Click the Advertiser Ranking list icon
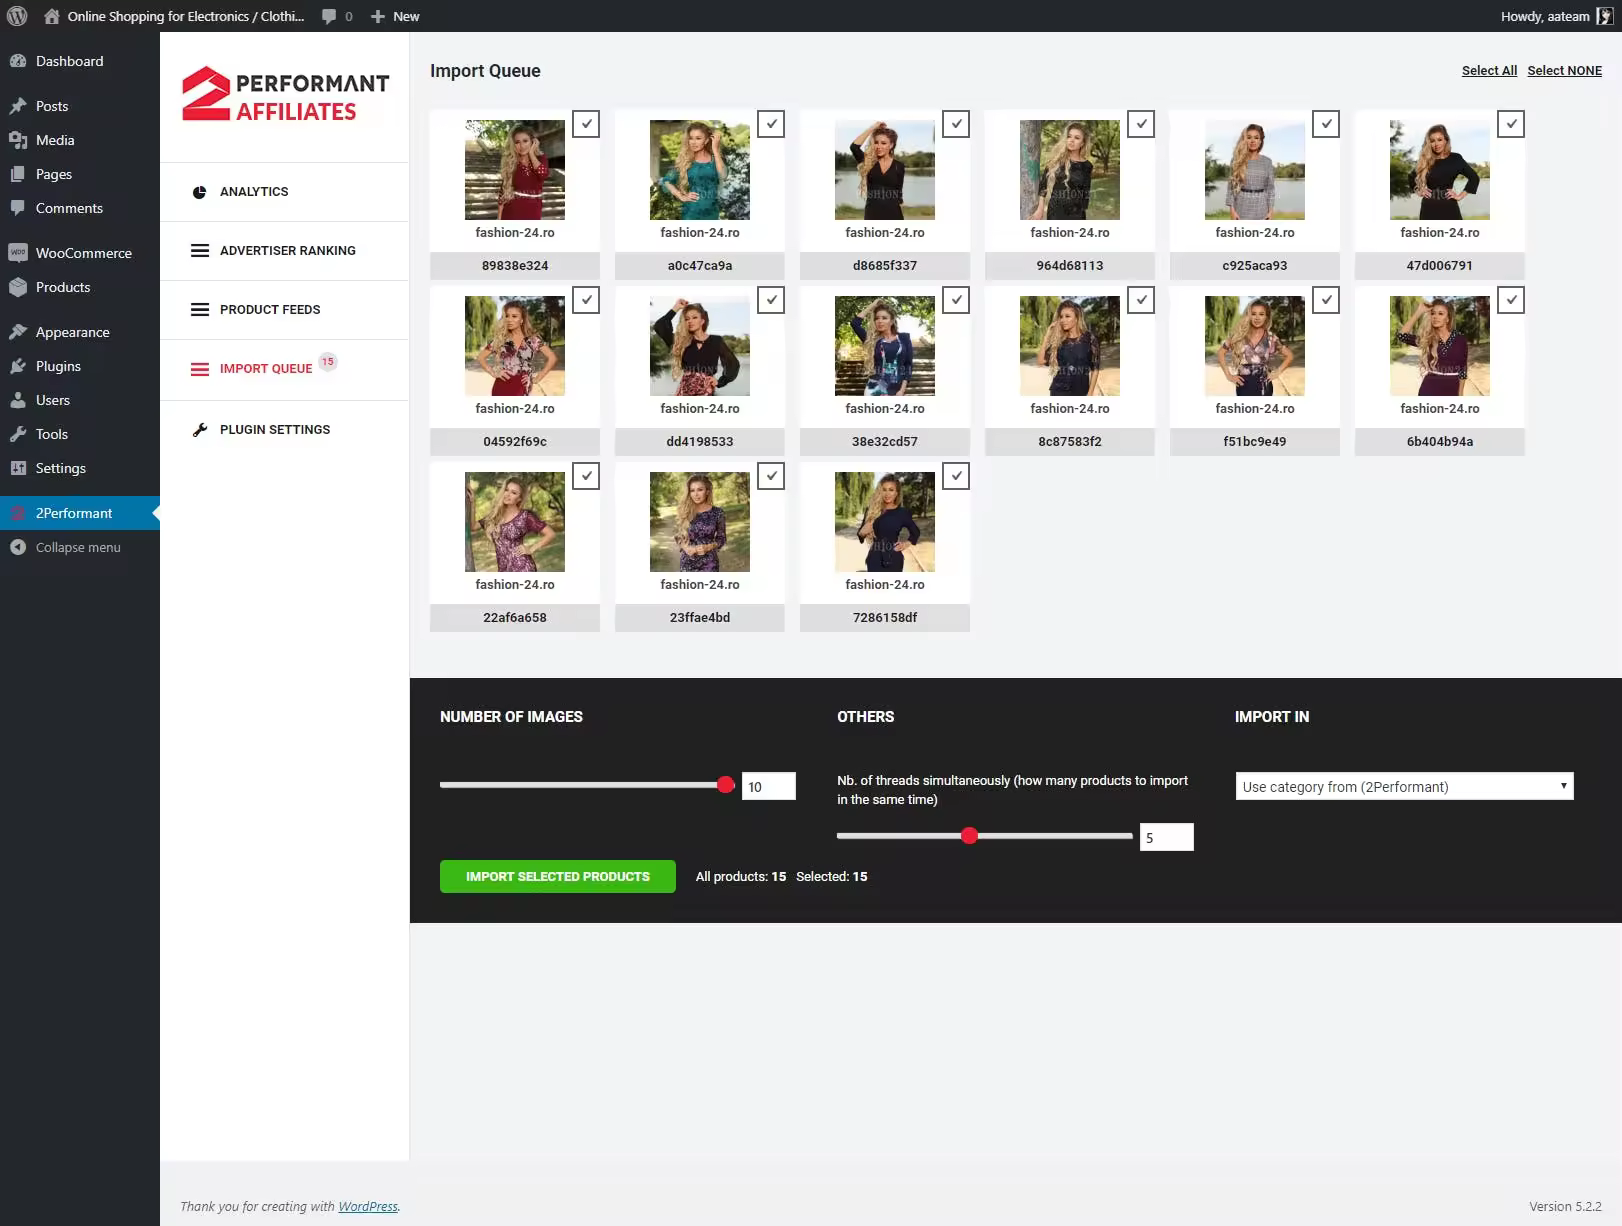The image size is (1622, 1226). (200, 251)
